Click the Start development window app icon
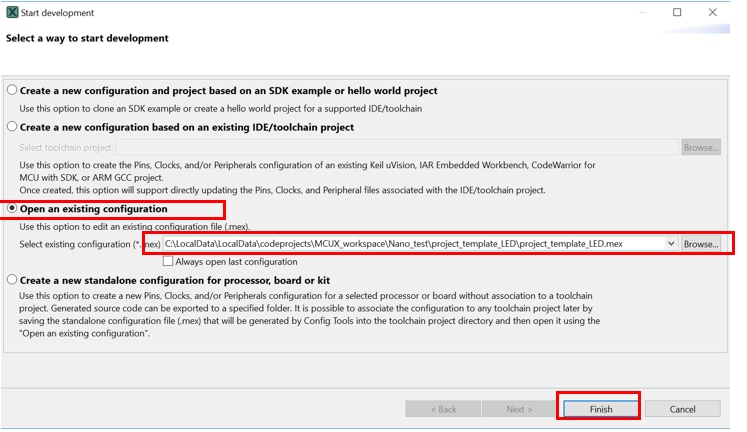 coord(12,13)
